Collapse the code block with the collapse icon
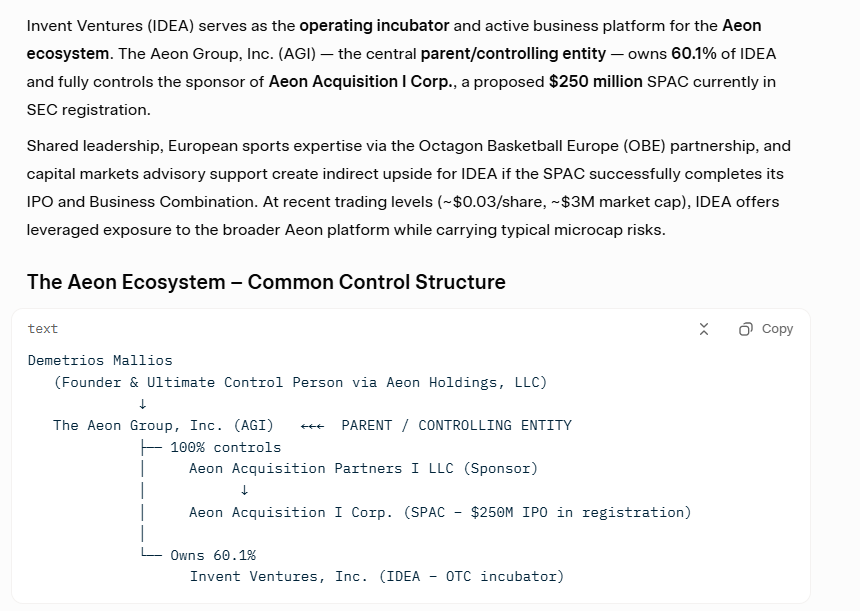860x611 pixels. 704,329
